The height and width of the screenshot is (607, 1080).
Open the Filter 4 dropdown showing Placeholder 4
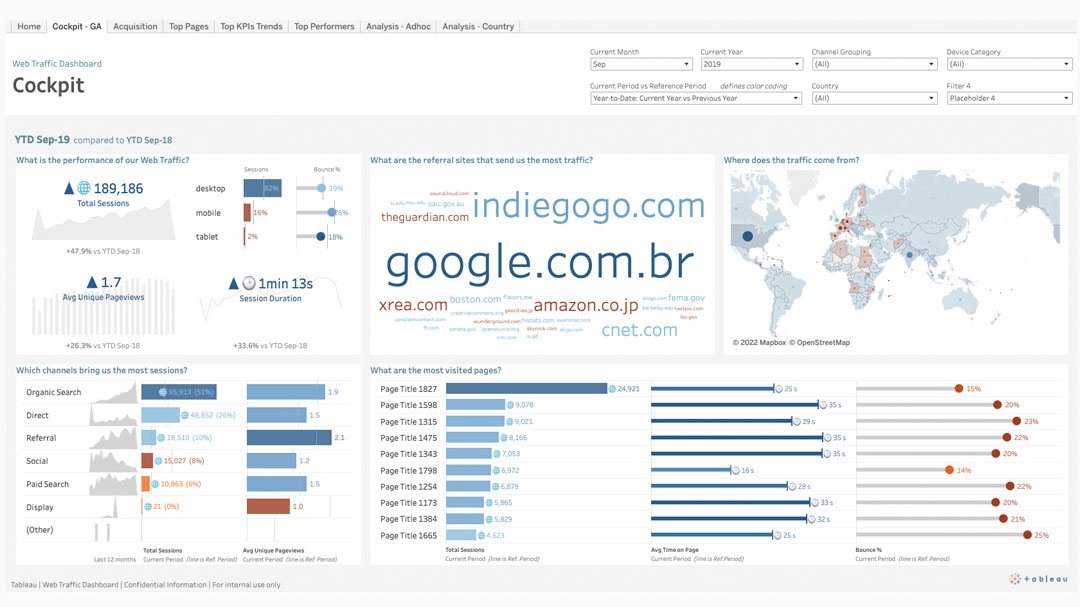(x=1008, y=98)
